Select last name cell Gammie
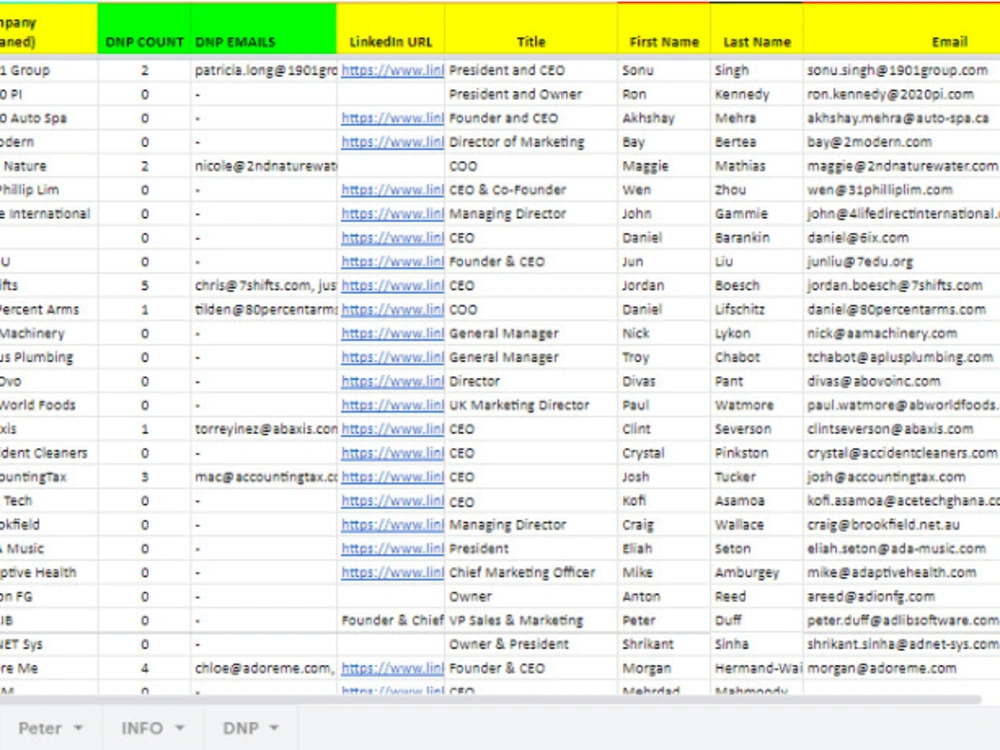 pyautogui.click(x=756, y=214)
